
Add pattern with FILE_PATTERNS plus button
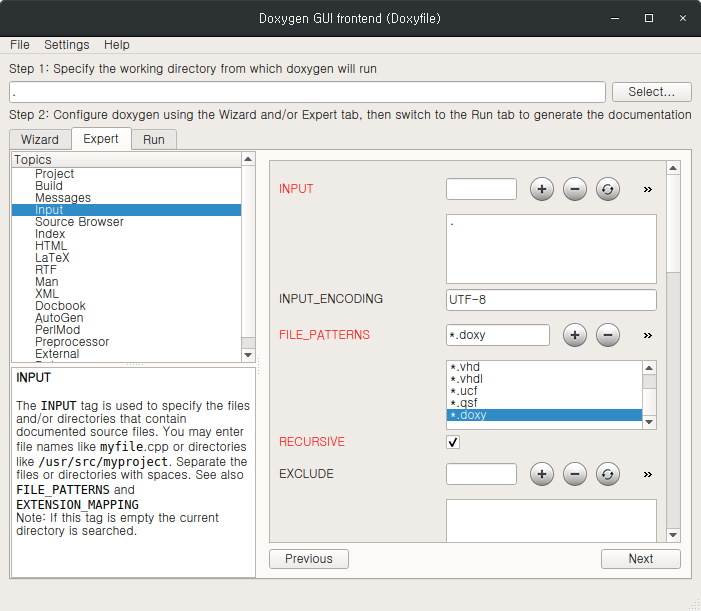pos(575,335)
